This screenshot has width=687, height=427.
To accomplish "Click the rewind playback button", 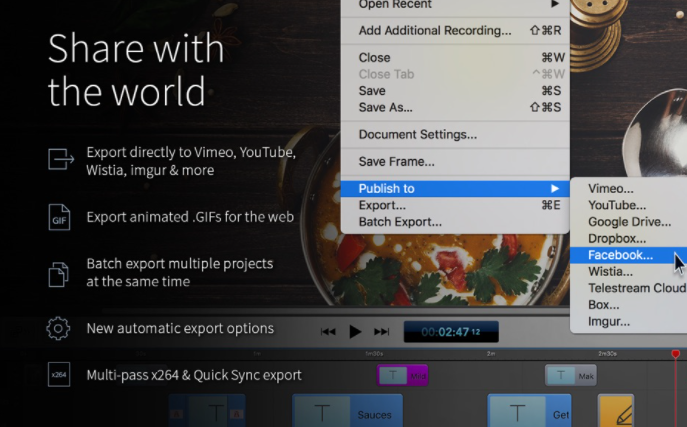I will (328, 332).
